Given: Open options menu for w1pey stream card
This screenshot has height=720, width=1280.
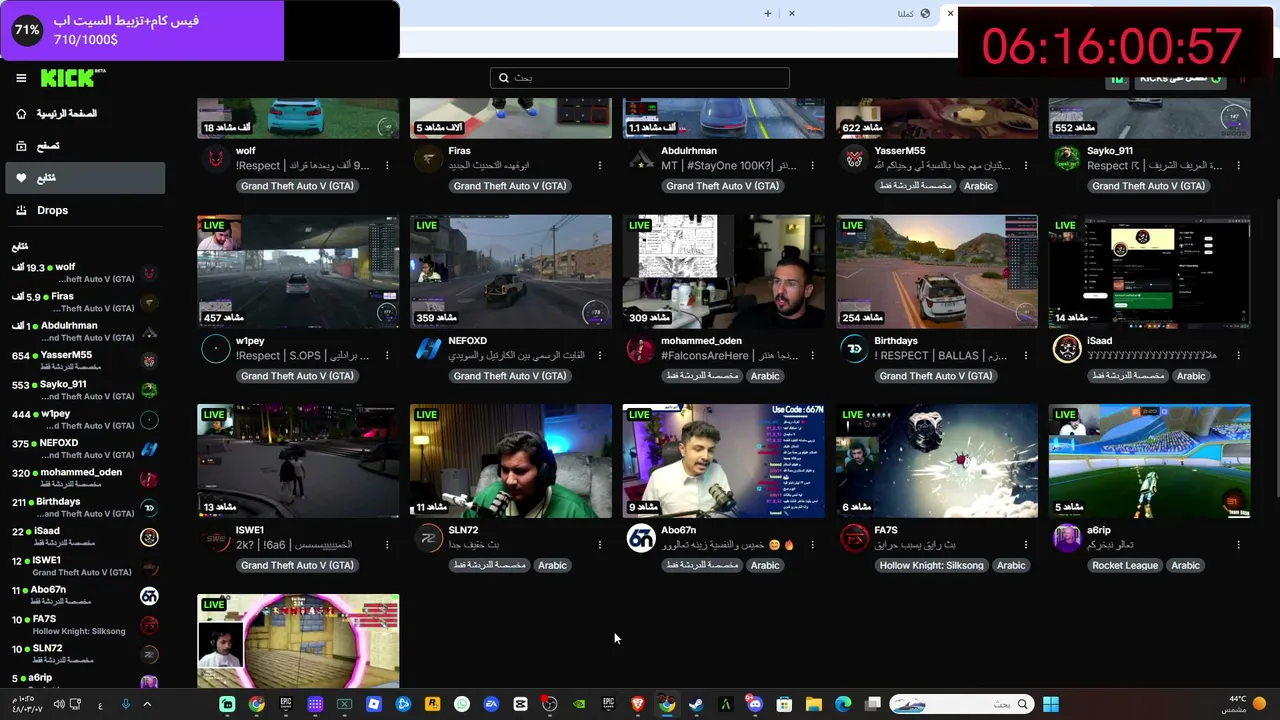Looking at the screenshot, I should pos(387,355).
